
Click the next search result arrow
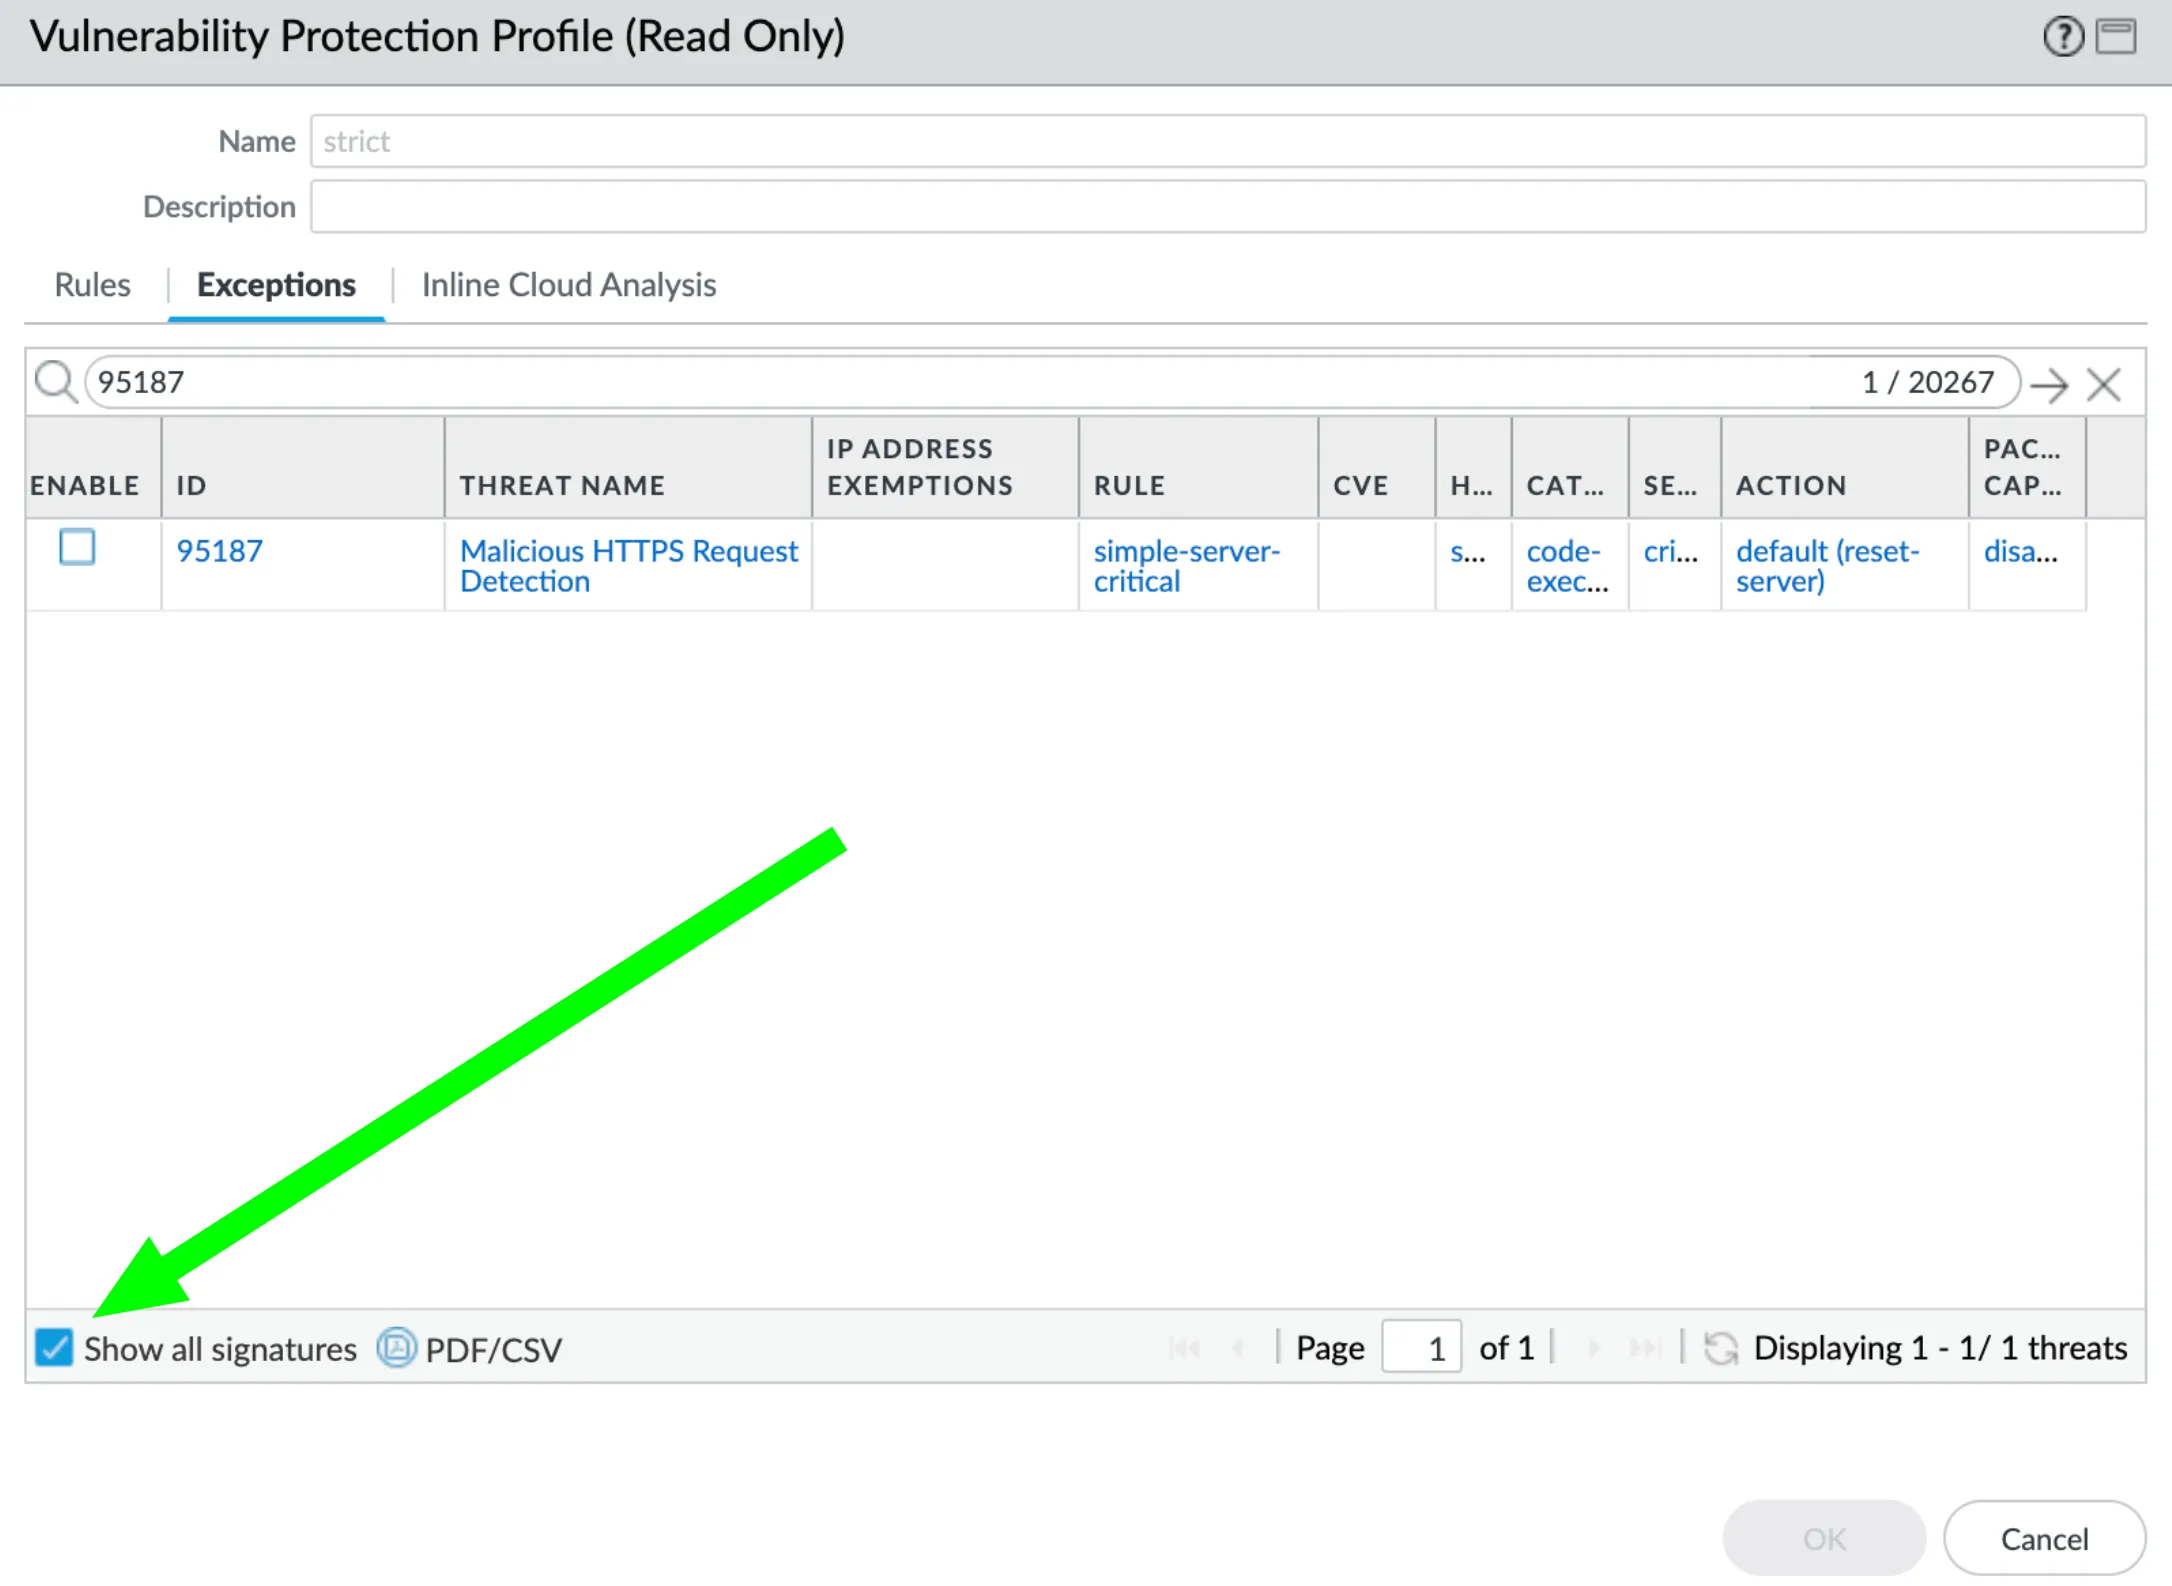click(x=2049, y=384)
